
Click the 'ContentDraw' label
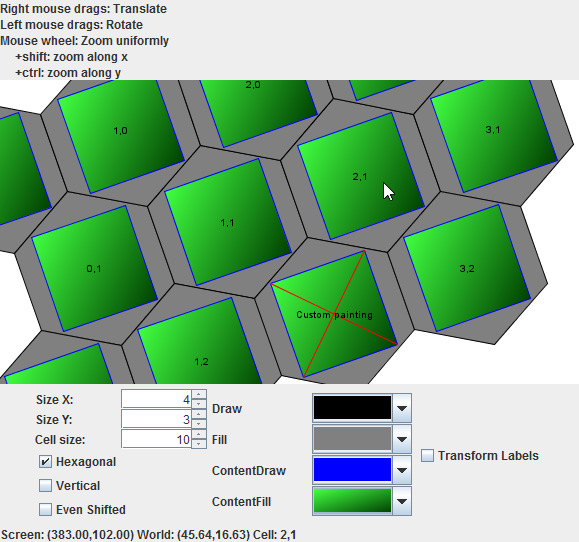249,471
